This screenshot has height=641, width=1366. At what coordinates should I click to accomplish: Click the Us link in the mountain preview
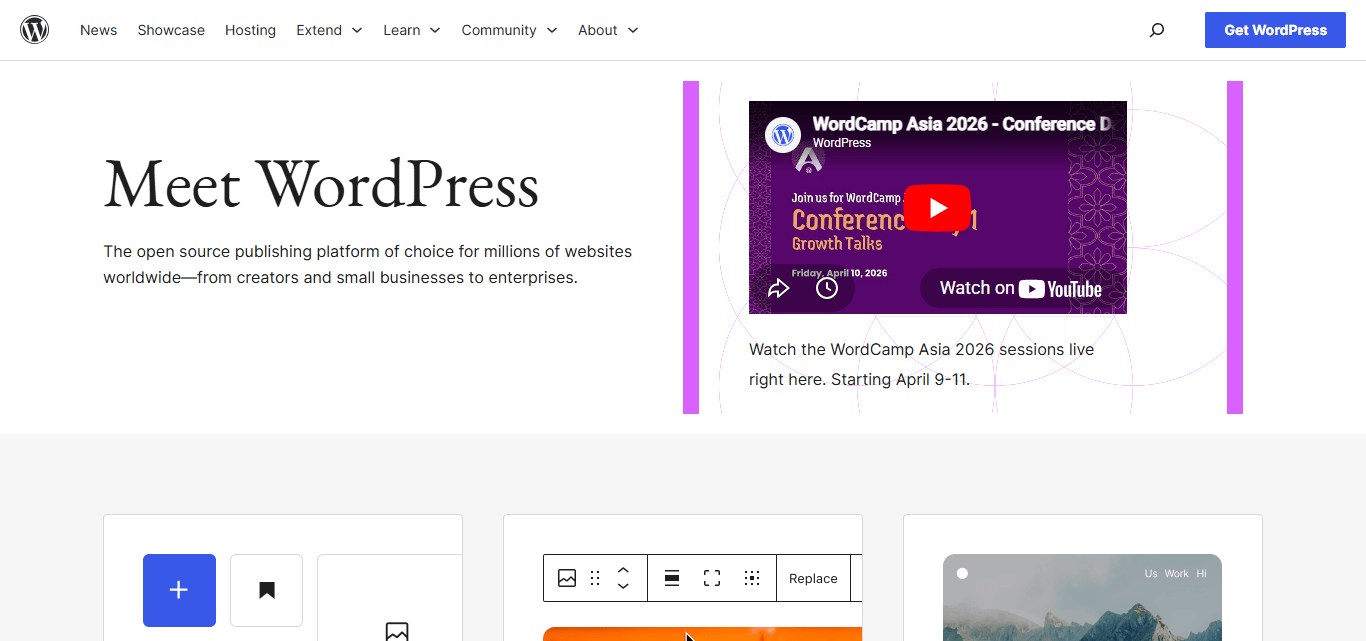(1151, 573)
